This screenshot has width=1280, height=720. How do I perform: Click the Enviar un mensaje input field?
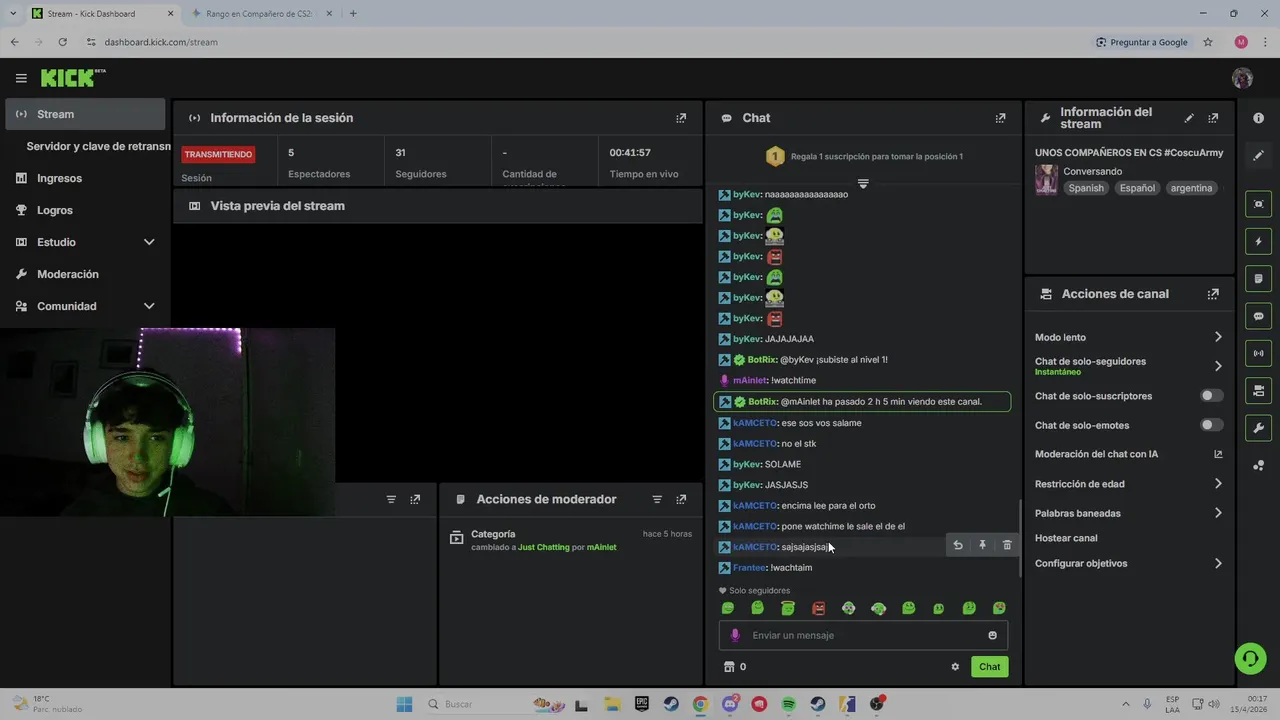tap(863, 635)
